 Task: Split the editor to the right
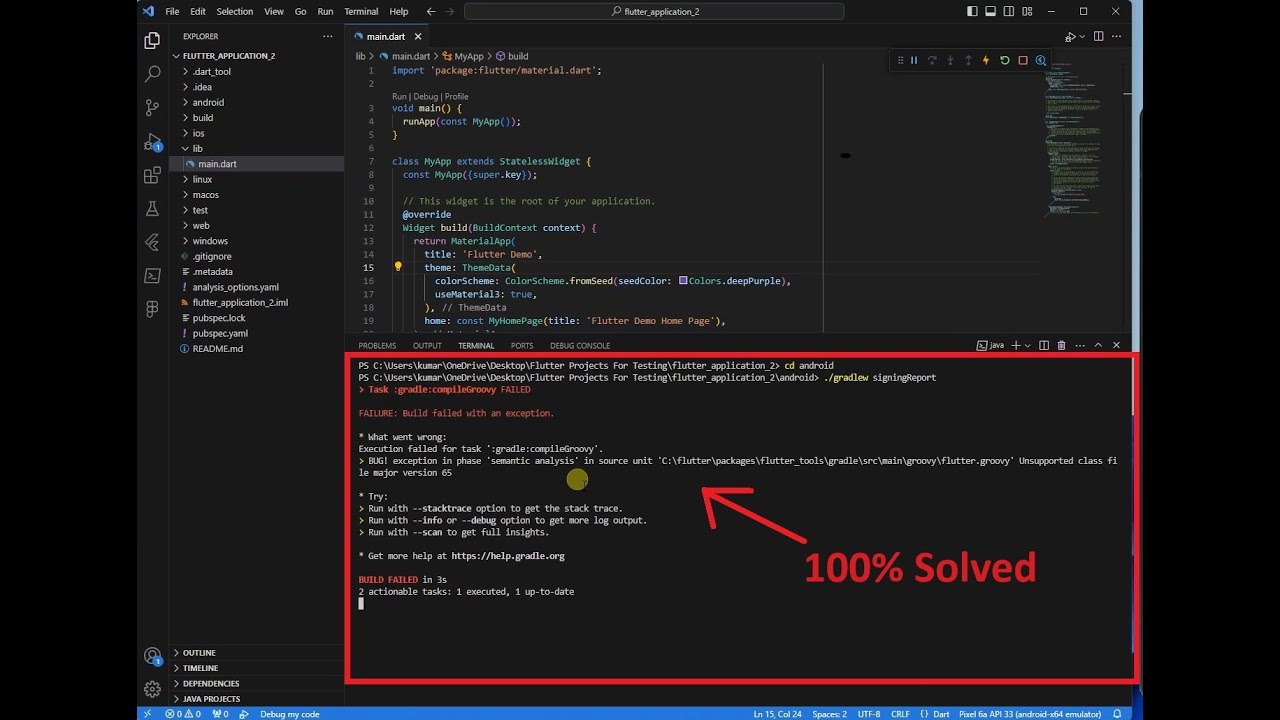coord(1098,36)
